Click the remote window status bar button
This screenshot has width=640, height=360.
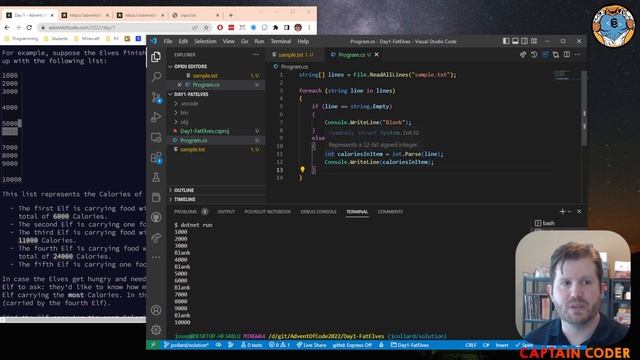[x=153, y=345]
